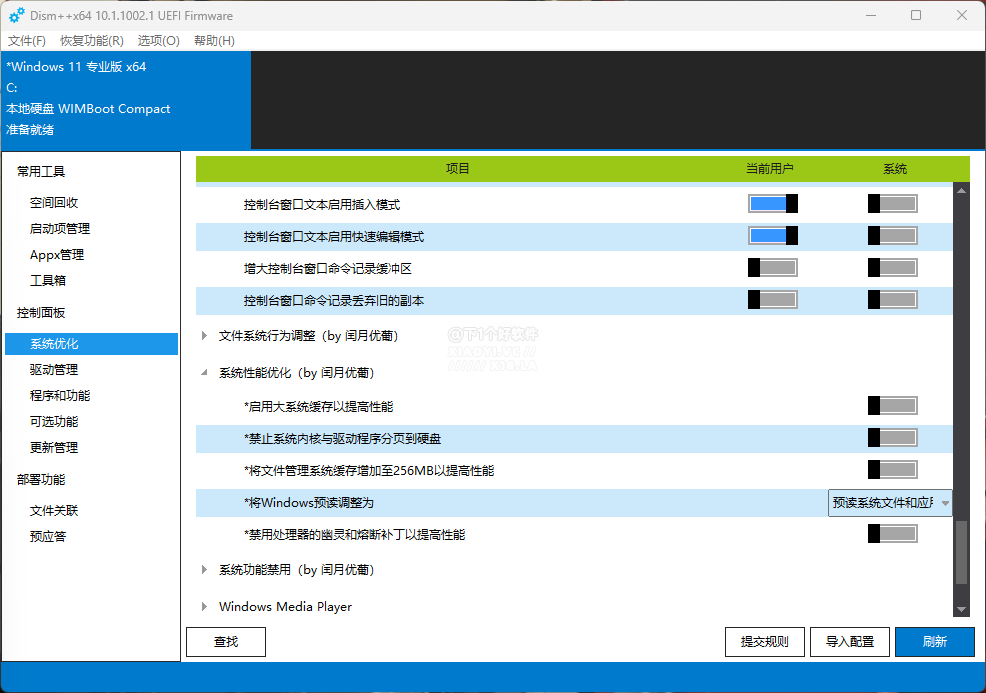986x693 pixels.
Task: Click scrollbar down arrow in settings list
Action: (x=961, y=609)
